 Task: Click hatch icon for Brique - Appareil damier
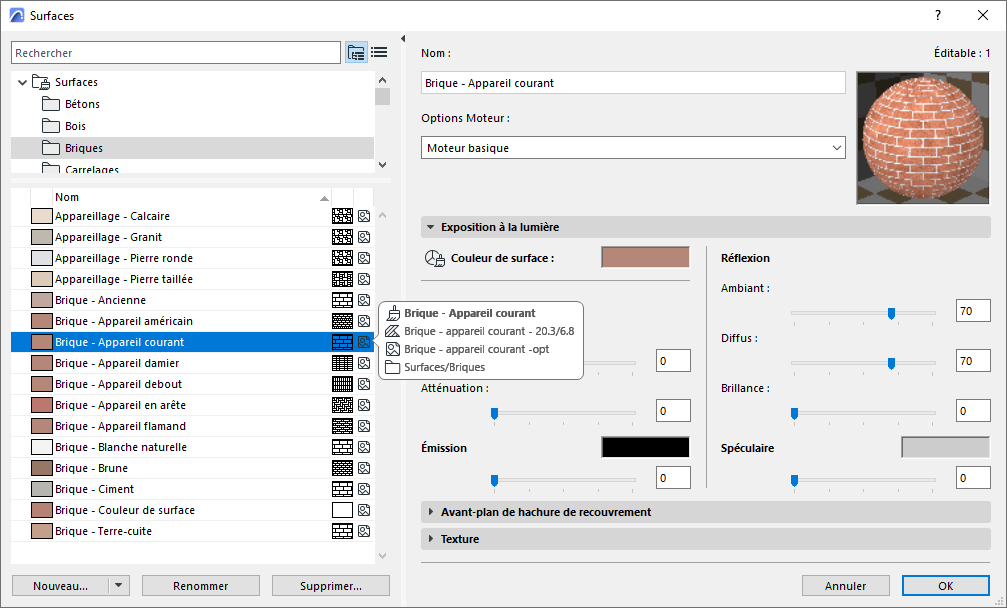pos(342,363)
